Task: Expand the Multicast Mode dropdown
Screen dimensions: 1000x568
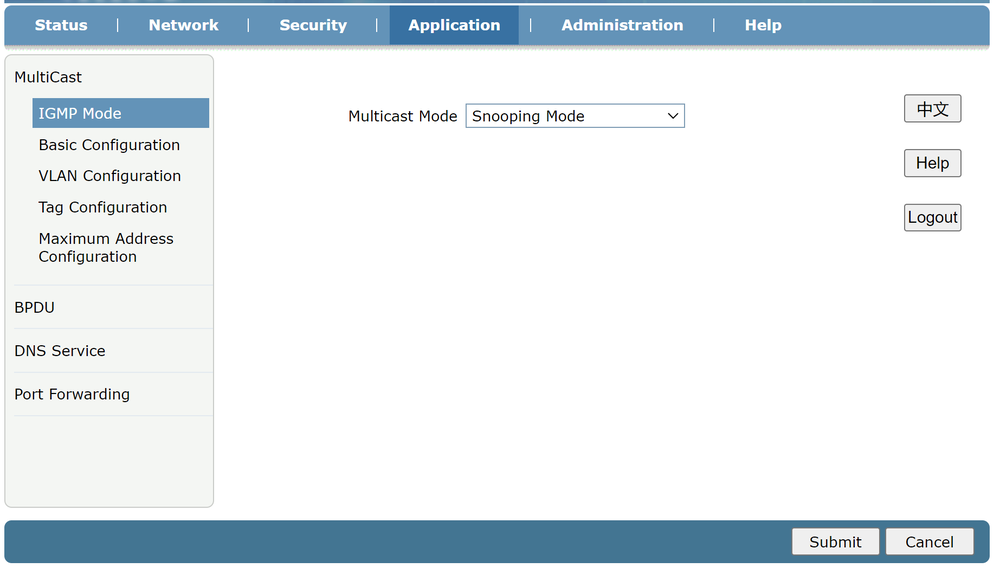Action: pyautogui.click(x=575, y=116)
